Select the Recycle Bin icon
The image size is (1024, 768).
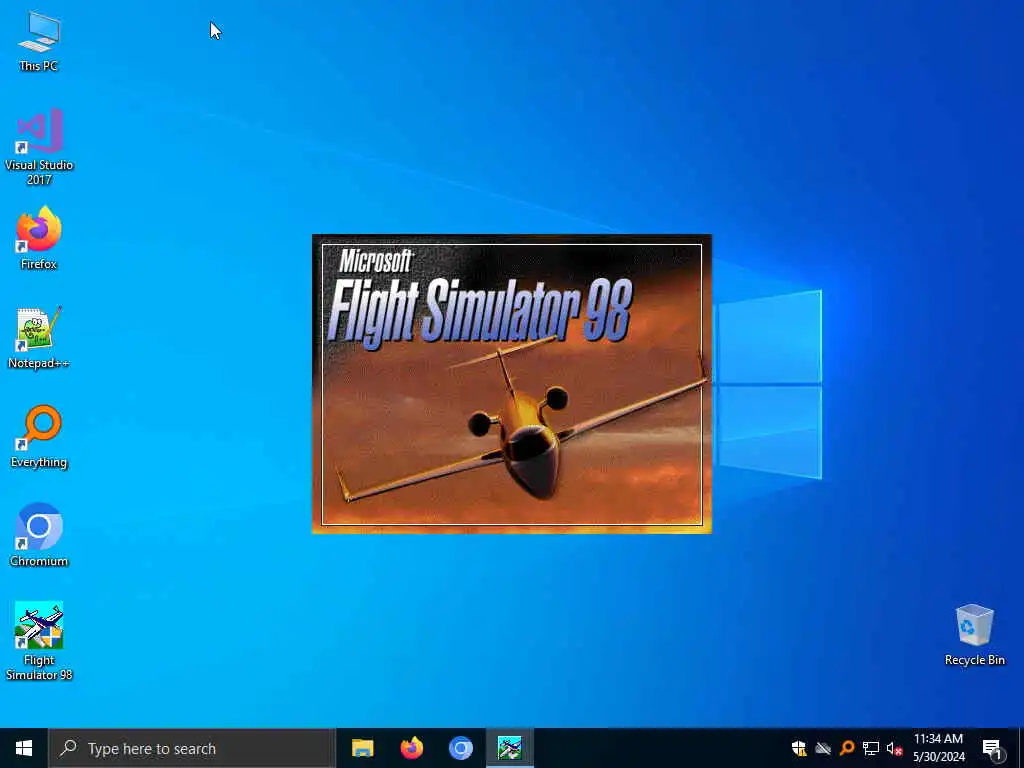[x=974, y=635]
